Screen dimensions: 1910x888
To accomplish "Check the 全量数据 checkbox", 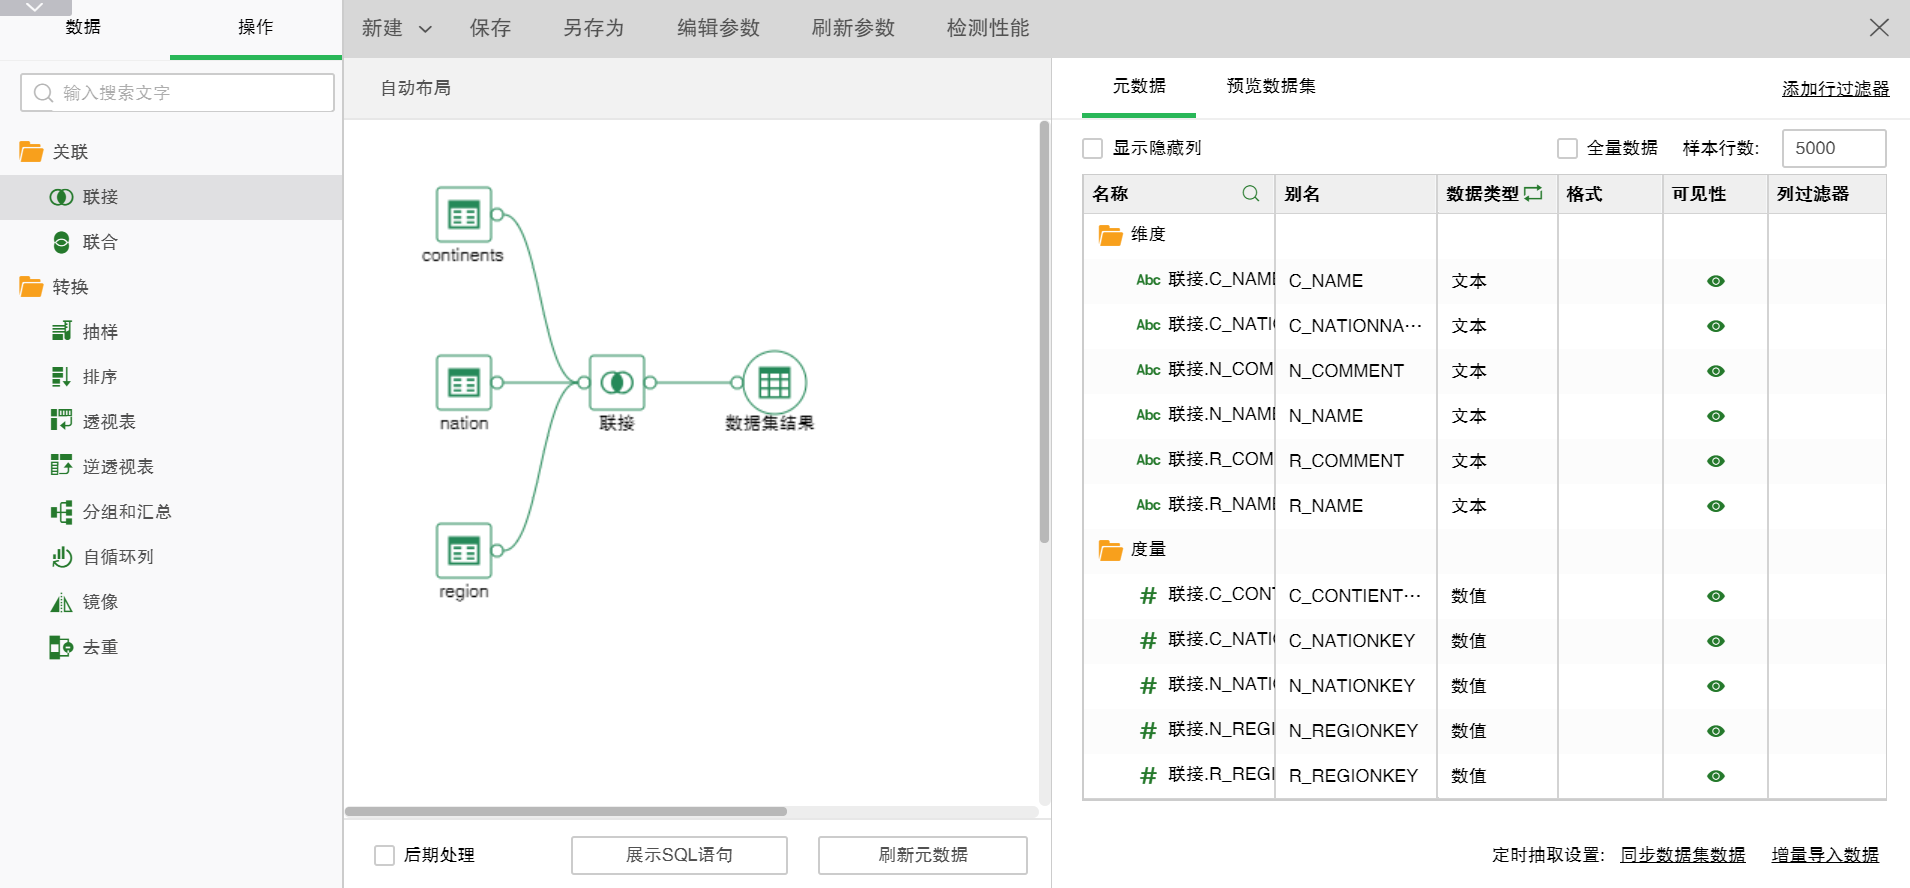I will coord(1567,148).
